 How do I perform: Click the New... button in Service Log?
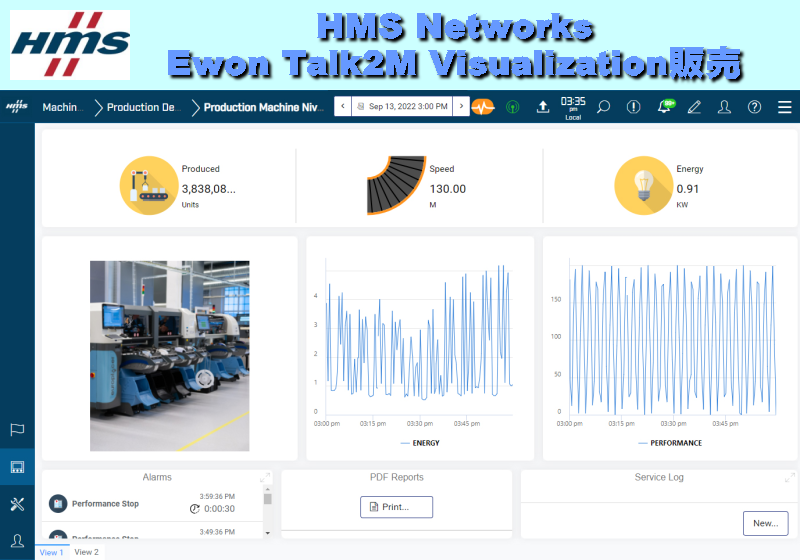click(765, 523)
